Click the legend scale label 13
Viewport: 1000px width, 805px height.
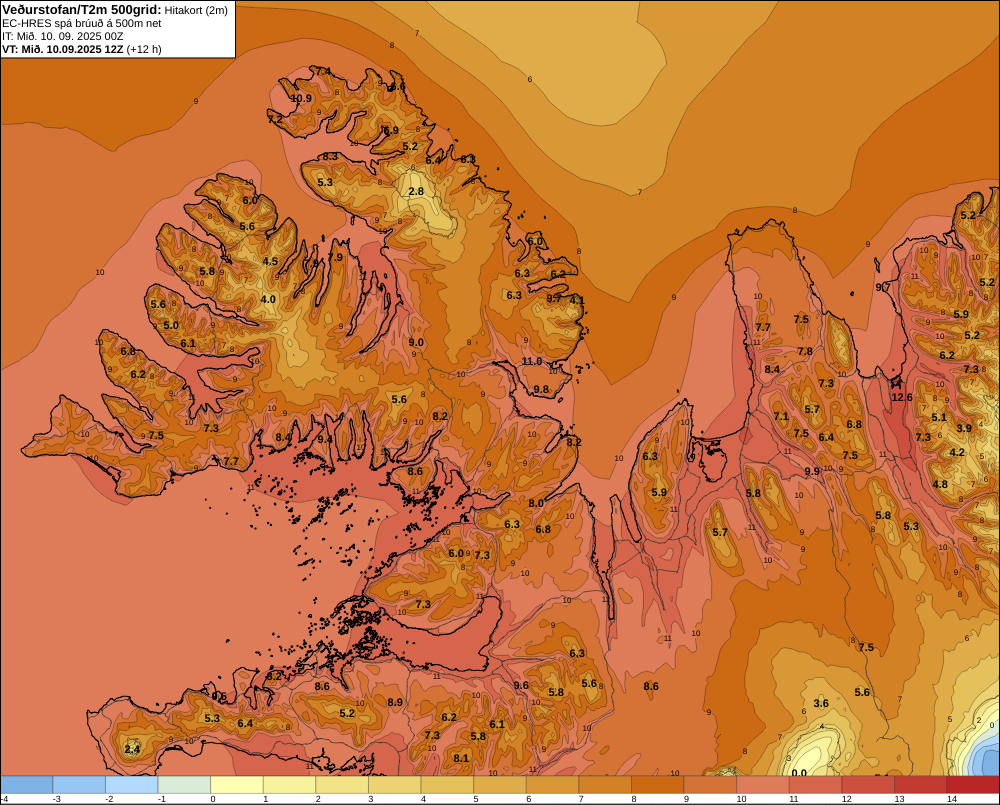[x=899, y=799]
